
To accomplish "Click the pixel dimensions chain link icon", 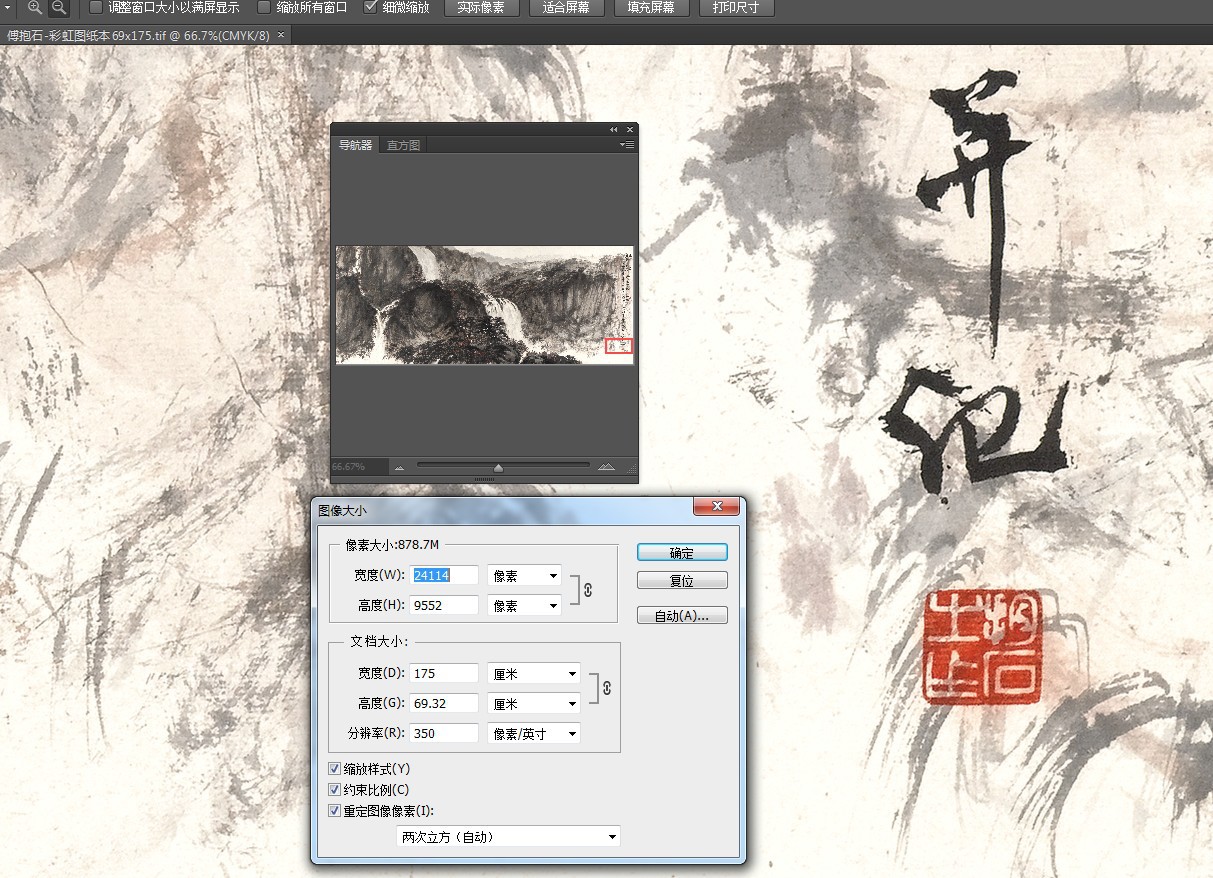I will 588,590.
